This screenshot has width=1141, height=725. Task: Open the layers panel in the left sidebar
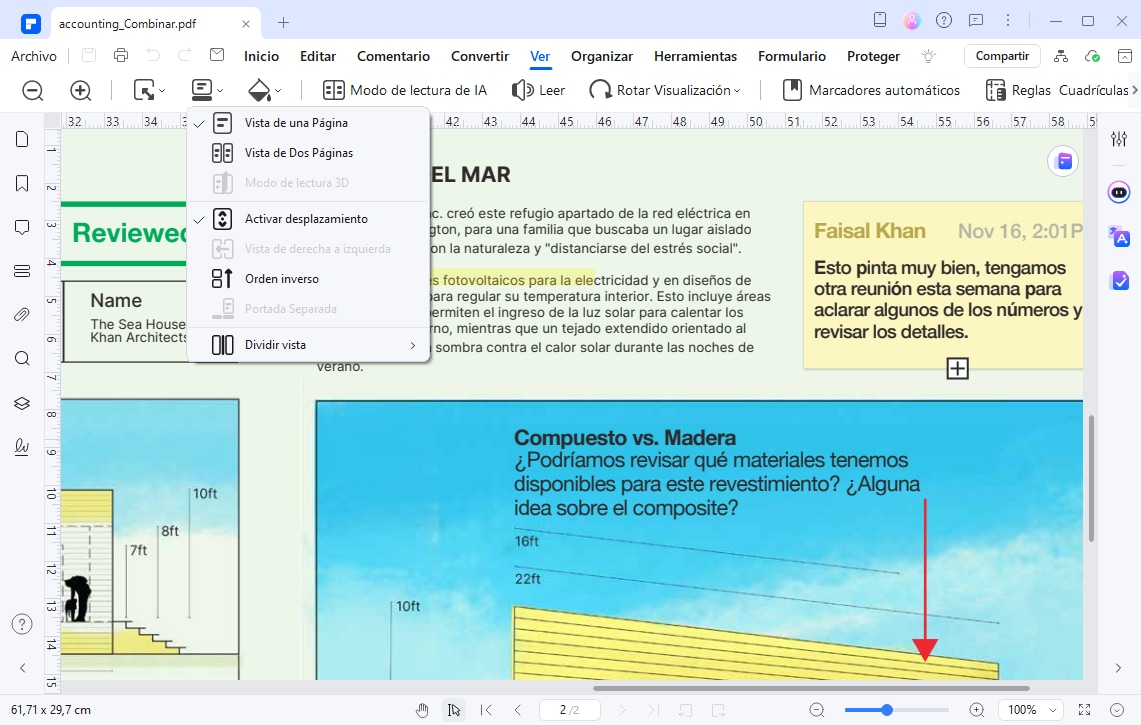[22, 403]
